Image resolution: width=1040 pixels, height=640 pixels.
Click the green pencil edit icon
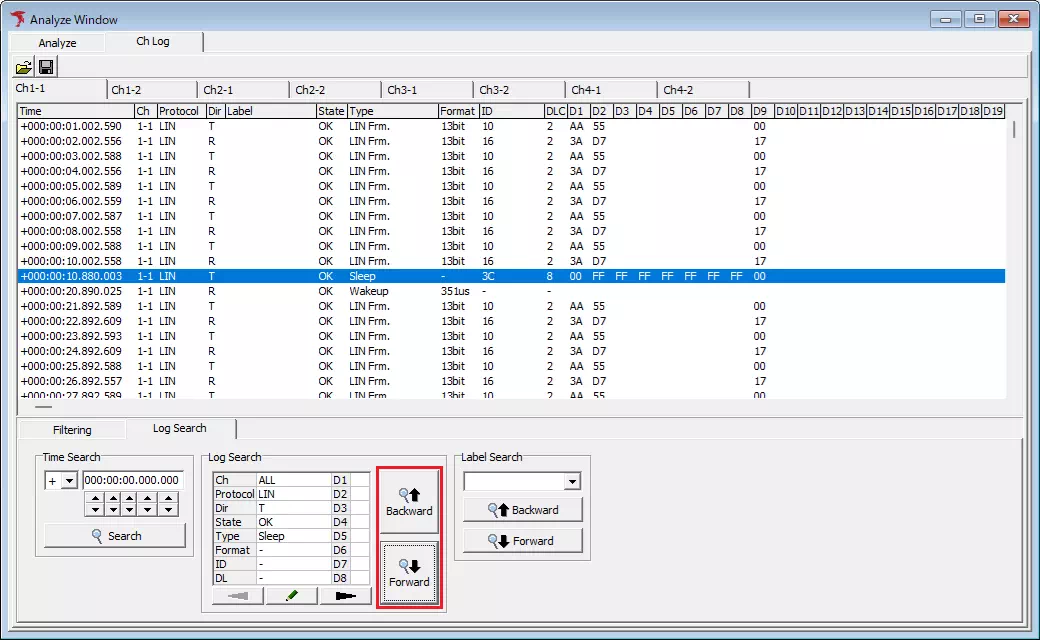point(292,596)
